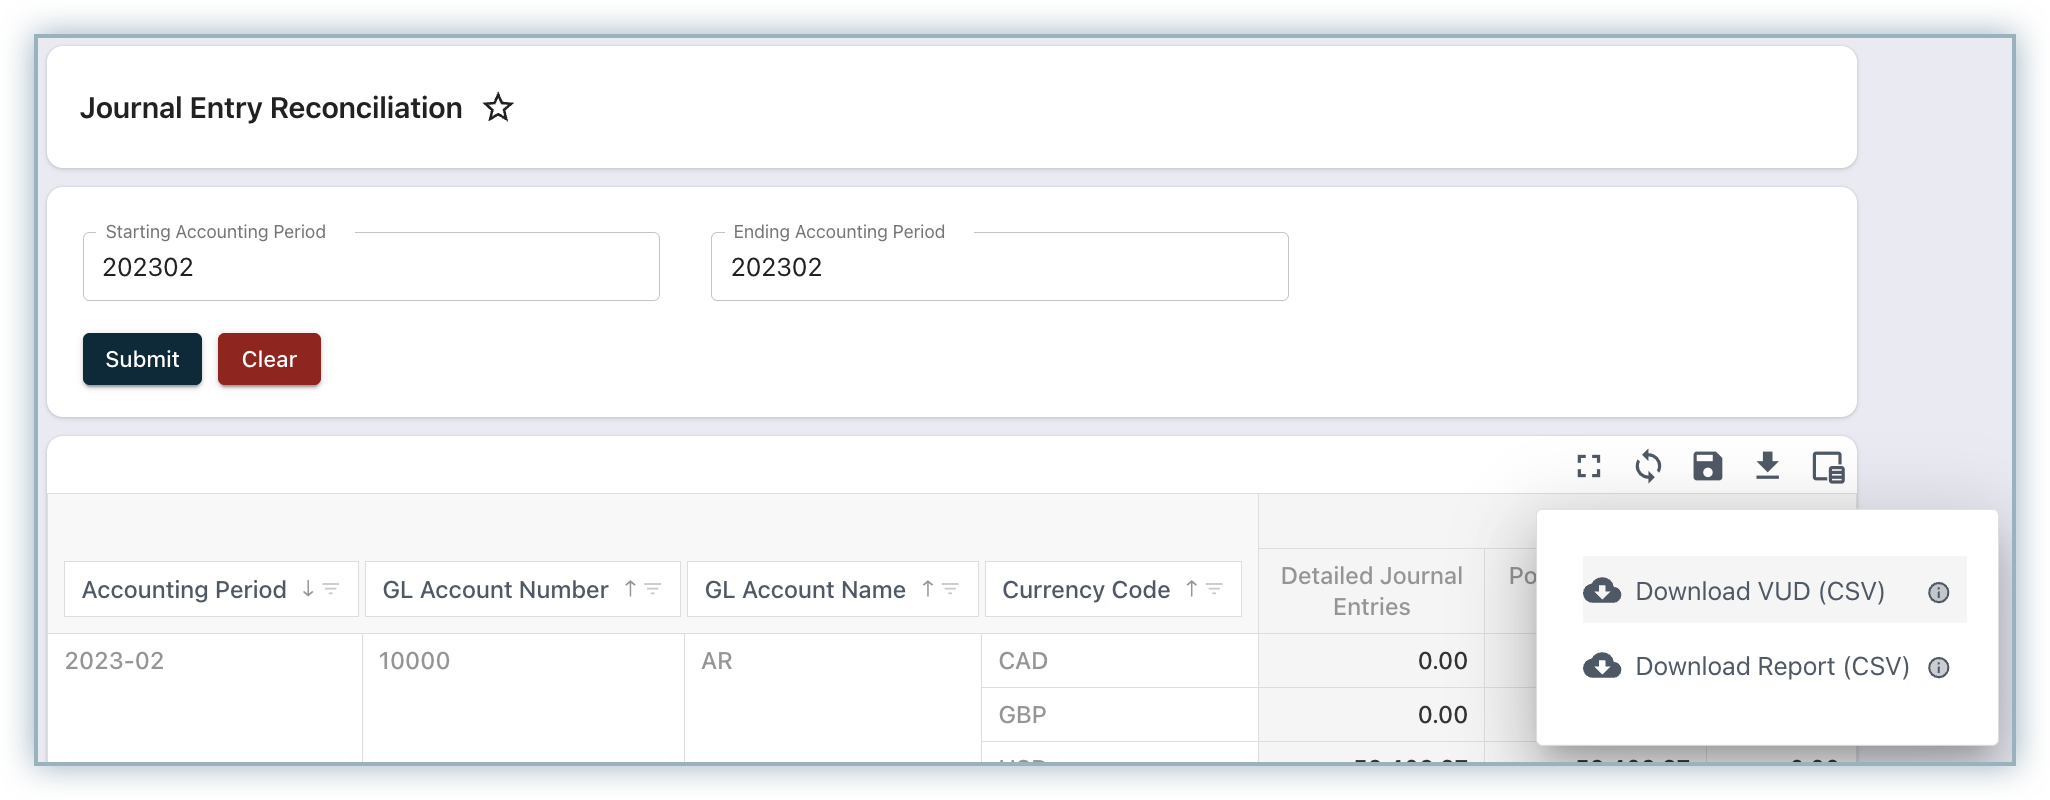Toggle sort arrow on GL Account Number
The image size is (2050, 800).
[630, 589]
